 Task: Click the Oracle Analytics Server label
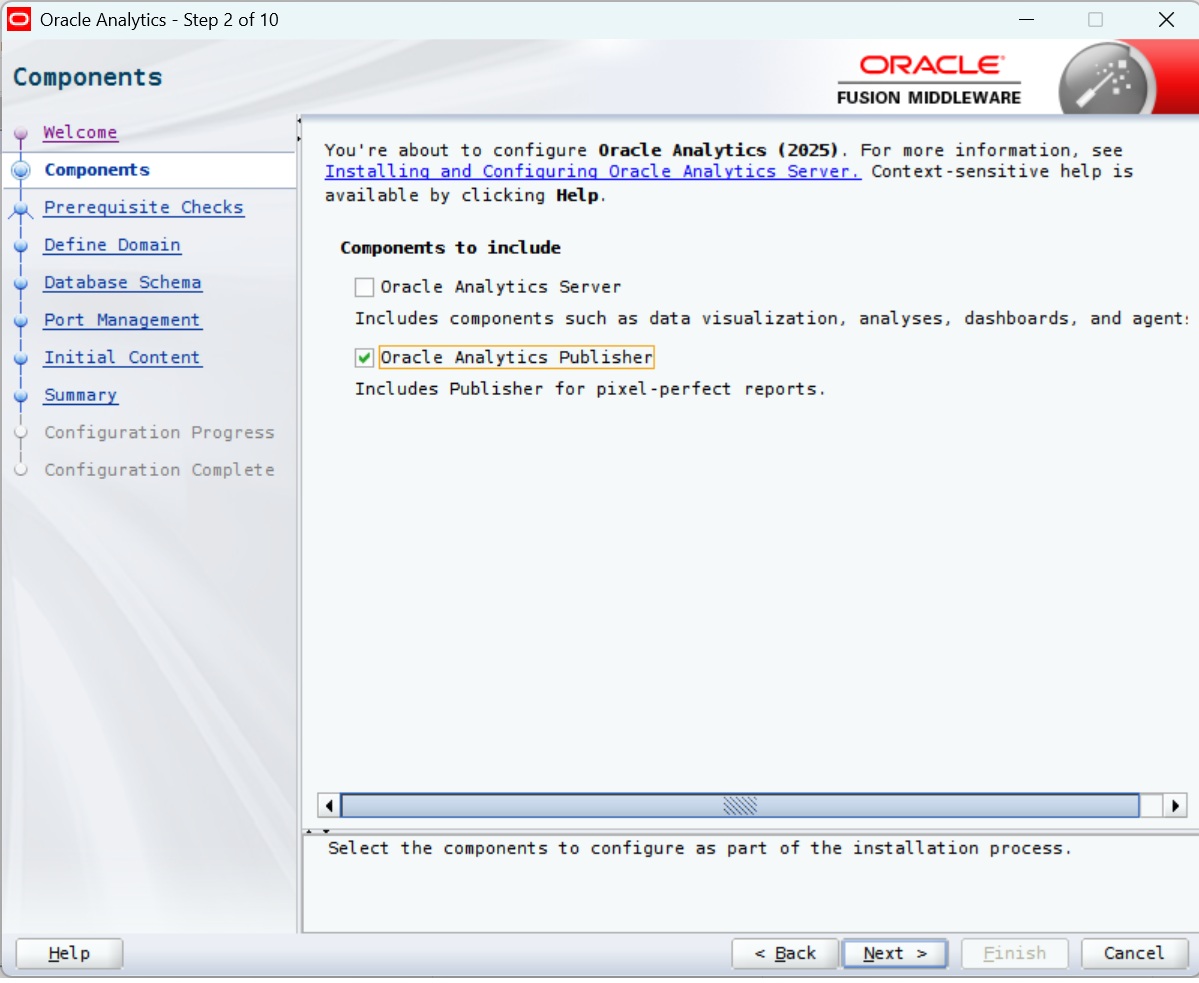point(501,288)
